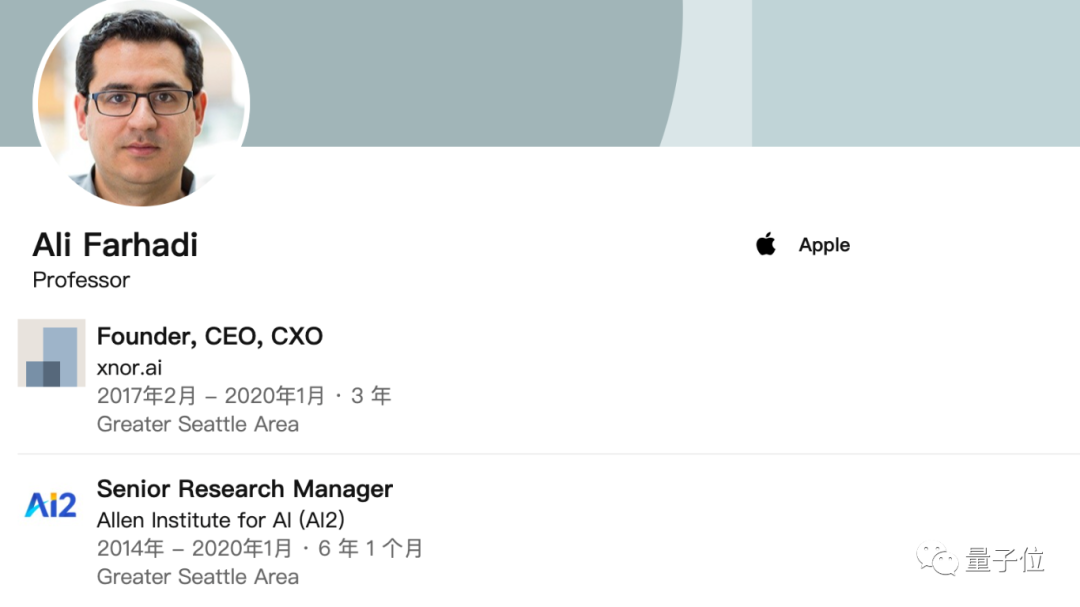Select the Founder, CEO, CXO title

(209, 336)
